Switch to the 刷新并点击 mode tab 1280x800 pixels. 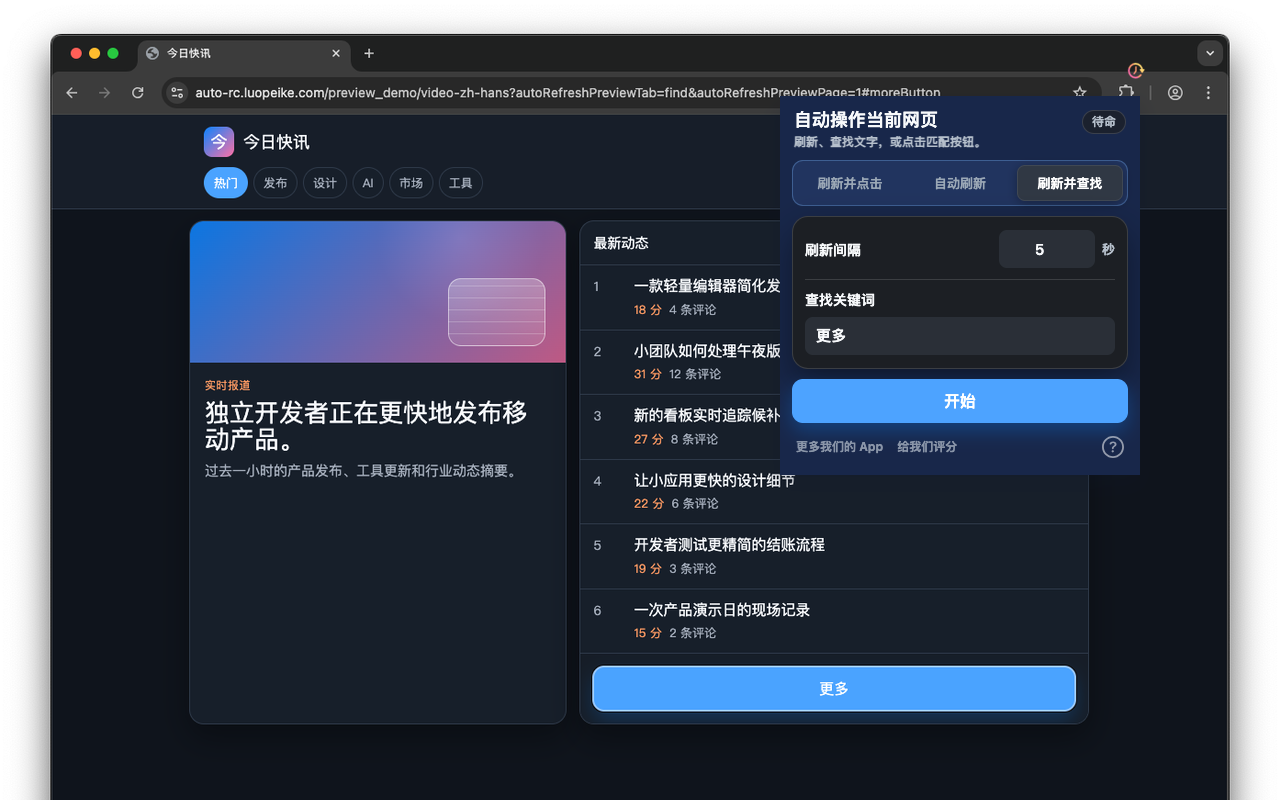[850, 184]
